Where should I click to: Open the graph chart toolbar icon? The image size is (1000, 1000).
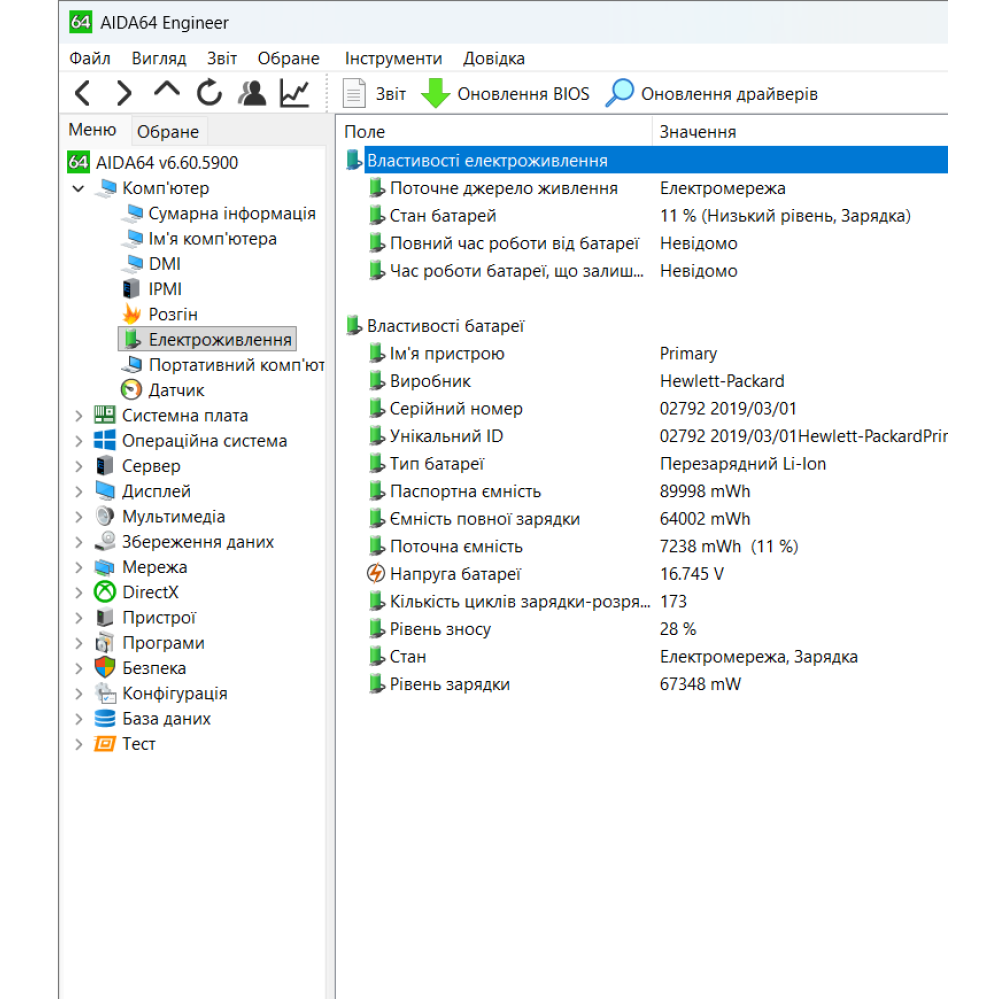295,93
